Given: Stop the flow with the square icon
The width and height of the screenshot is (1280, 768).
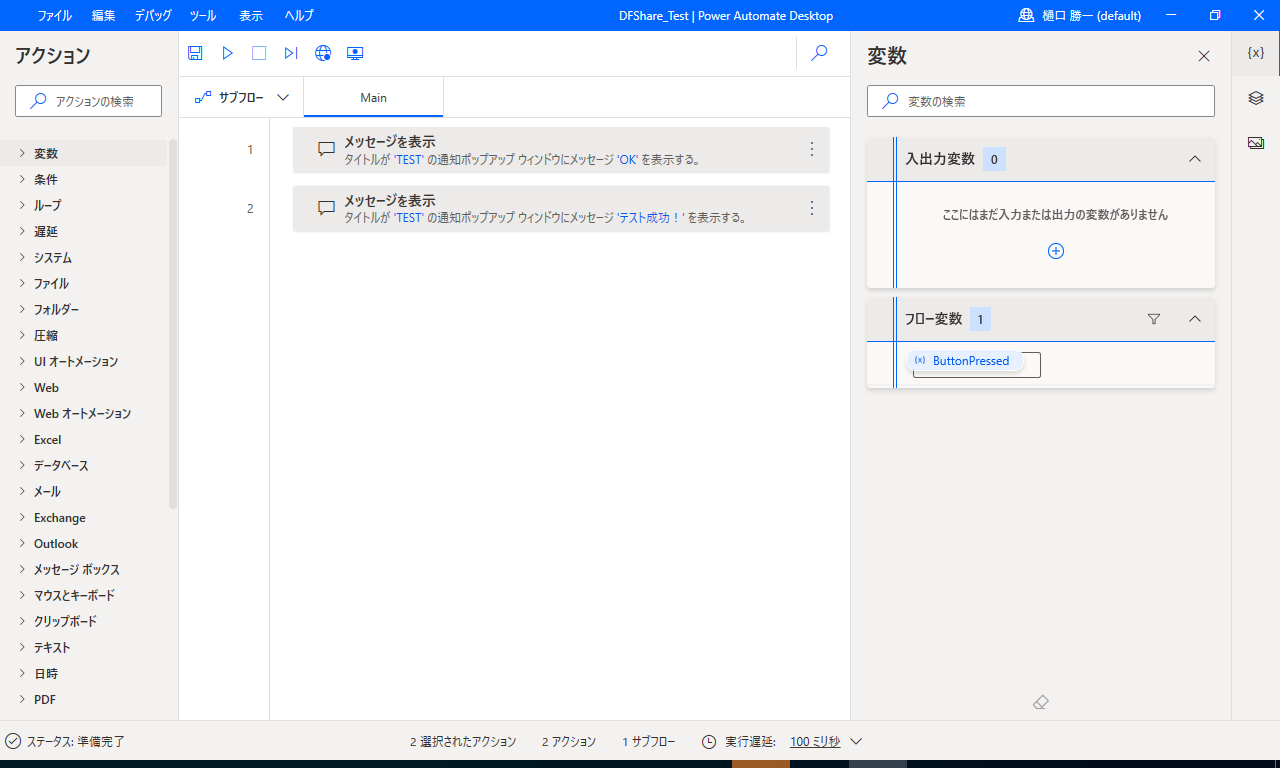Looking at the screenshot, I should pyautogui.click(x=259, y=53).
